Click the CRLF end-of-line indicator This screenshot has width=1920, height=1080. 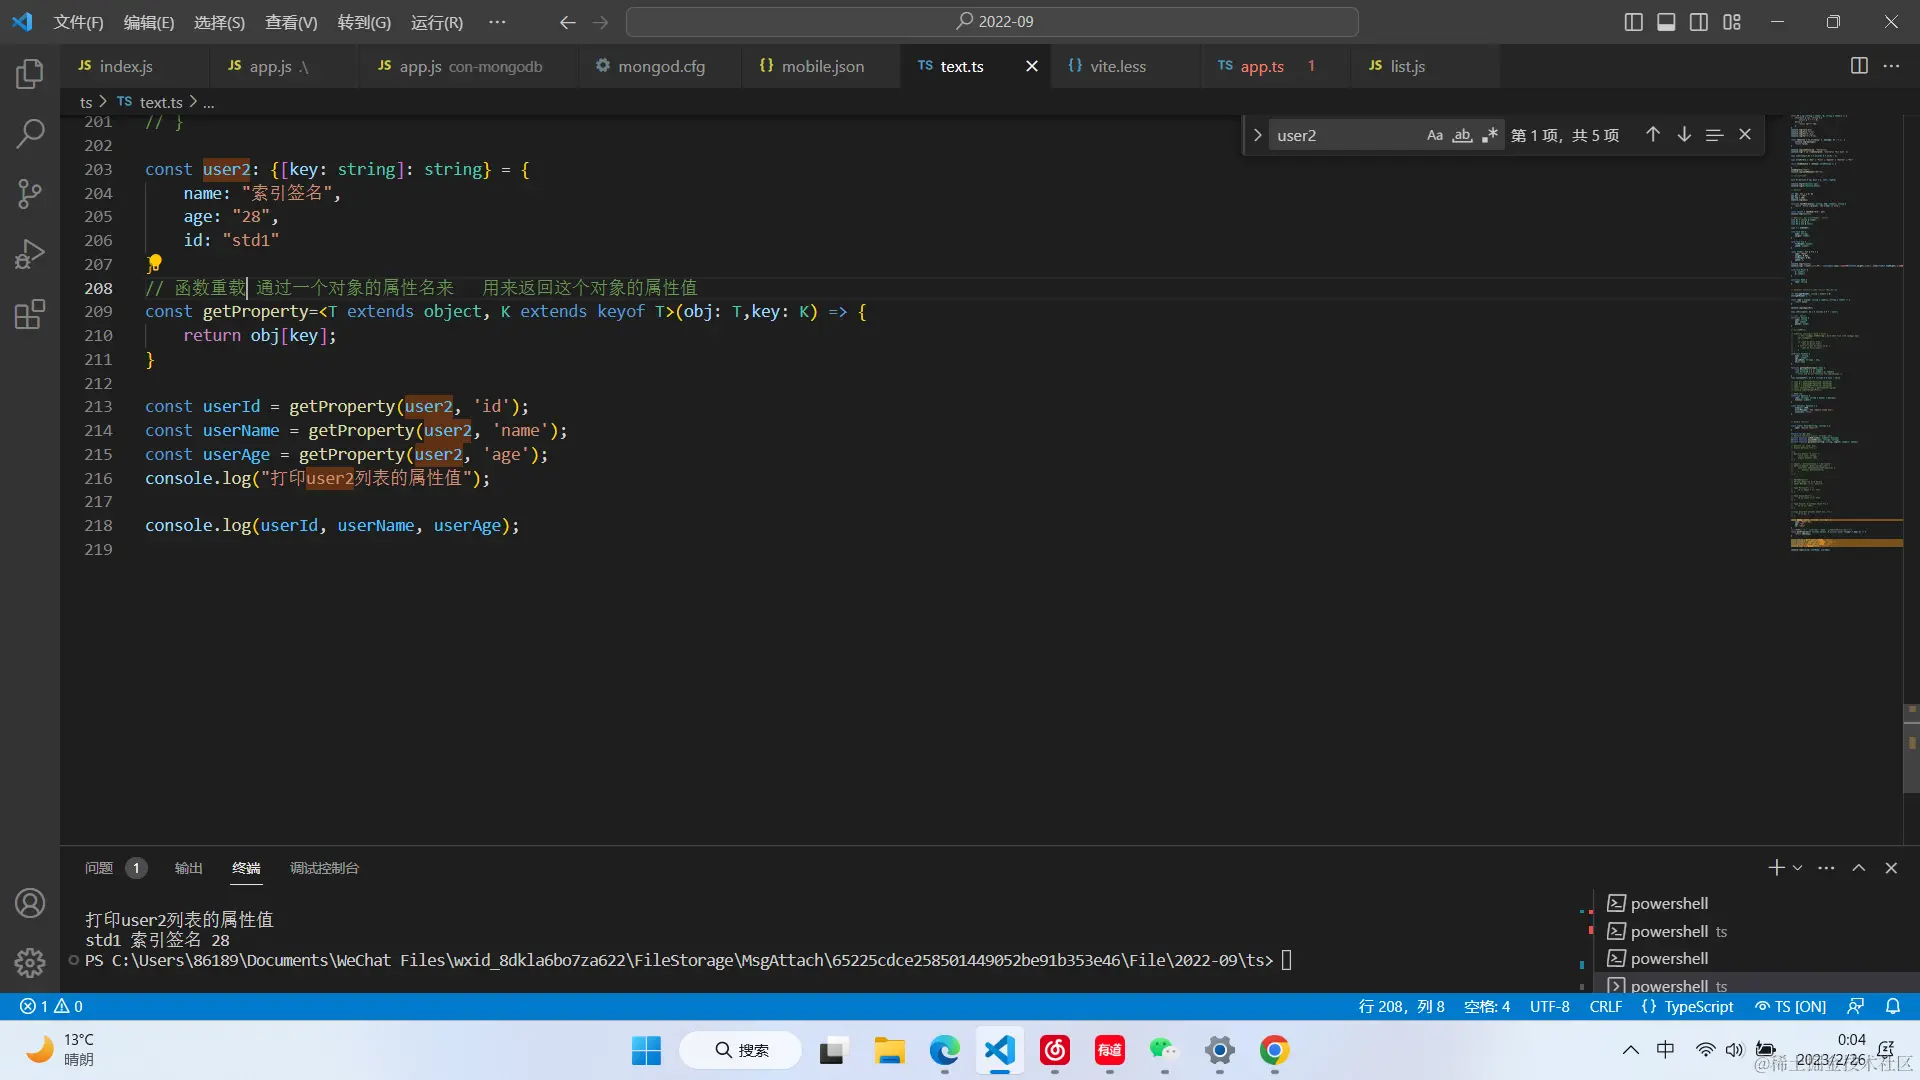click(1605, 1006)
